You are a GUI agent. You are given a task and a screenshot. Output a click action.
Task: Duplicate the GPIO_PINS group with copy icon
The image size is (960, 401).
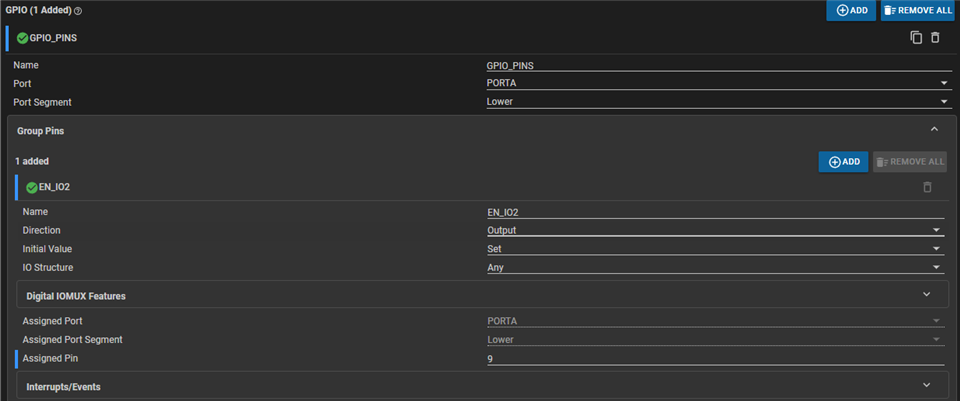[x=916, y=37]
